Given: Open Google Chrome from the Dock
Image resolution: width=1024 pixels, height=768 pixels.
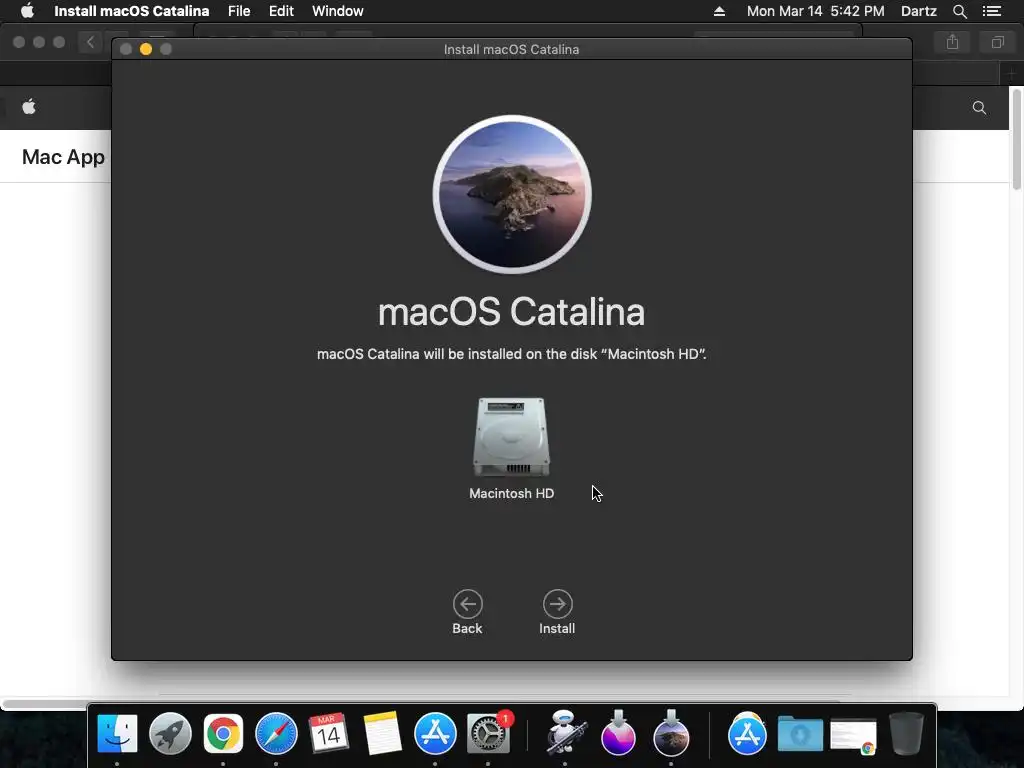Looking at the screenshot, I should [x=223, y=733].
